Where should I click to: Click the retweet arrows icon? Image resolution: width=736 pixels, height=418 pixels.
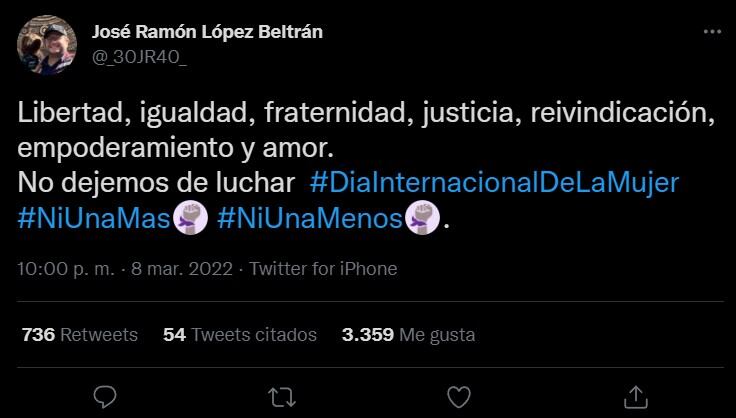click(281, 397)
